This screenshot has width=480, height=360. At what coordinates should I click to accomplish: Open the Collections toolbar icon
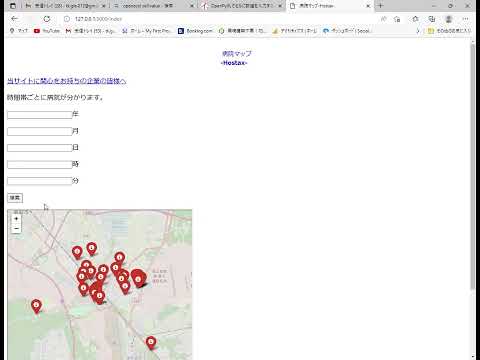coord(432,19)
